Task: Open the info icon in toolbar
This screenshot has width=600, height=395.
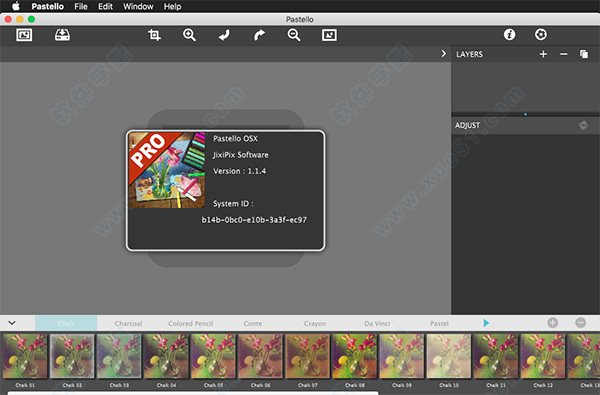Action: 509,34
